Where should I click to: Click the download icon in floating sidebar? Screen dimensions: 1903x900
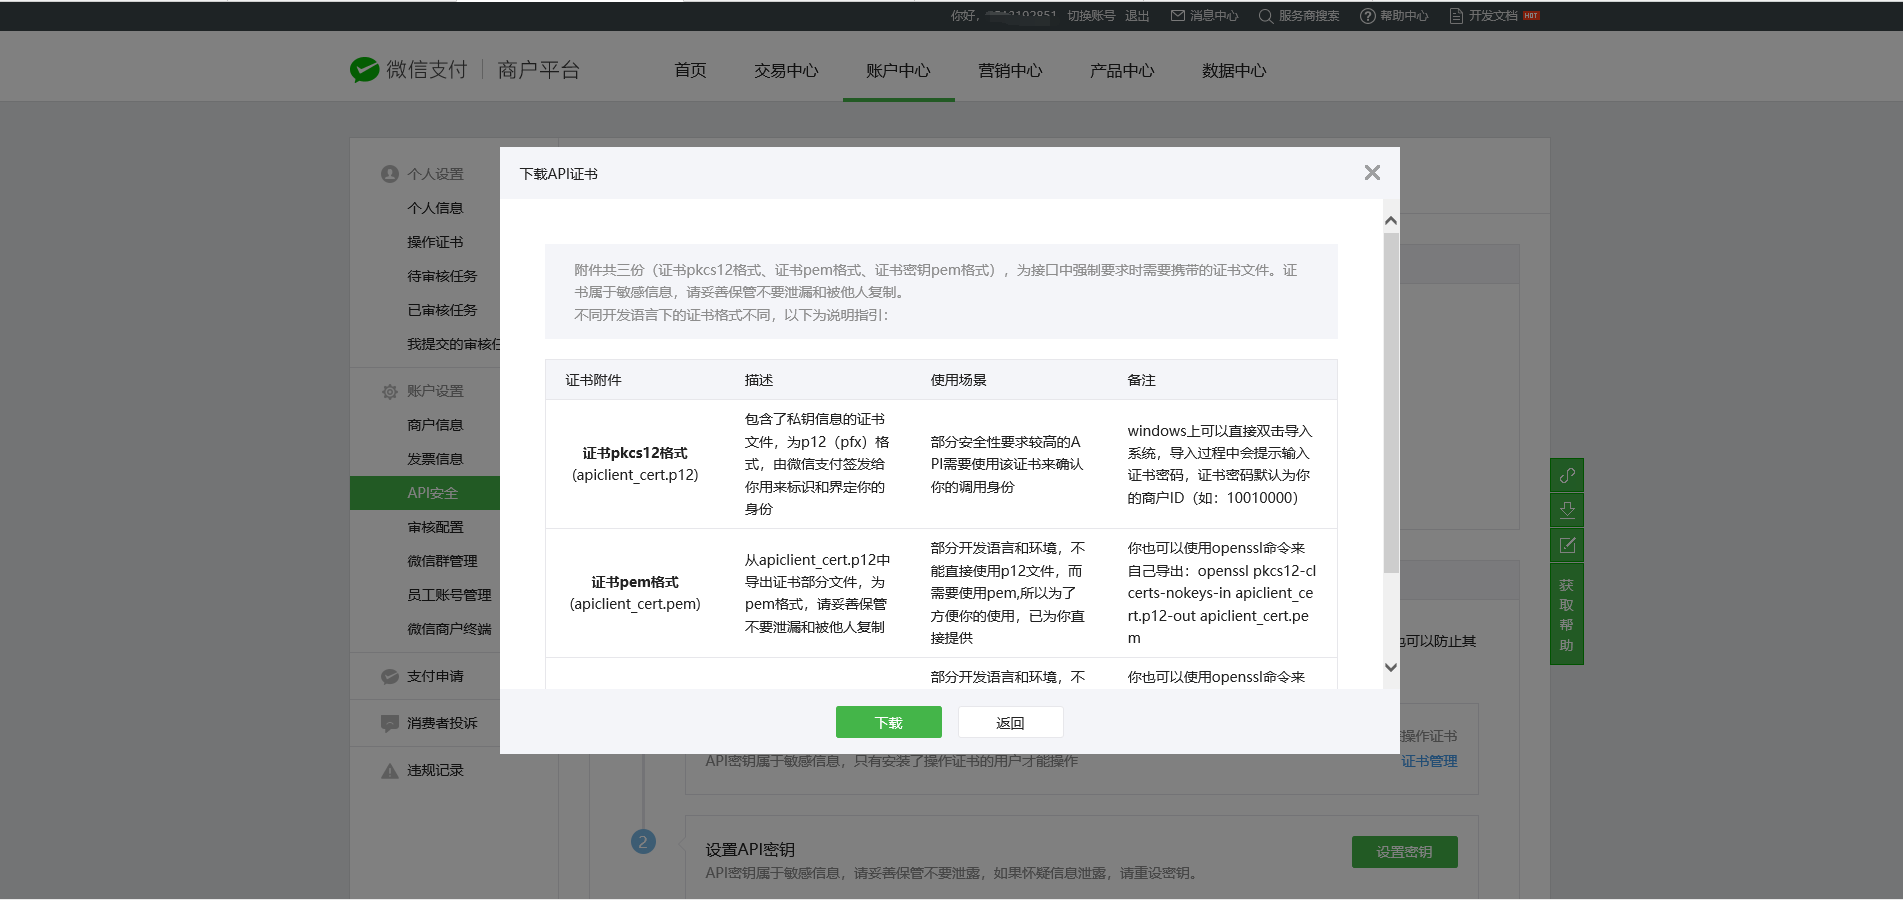(1566, 510)
